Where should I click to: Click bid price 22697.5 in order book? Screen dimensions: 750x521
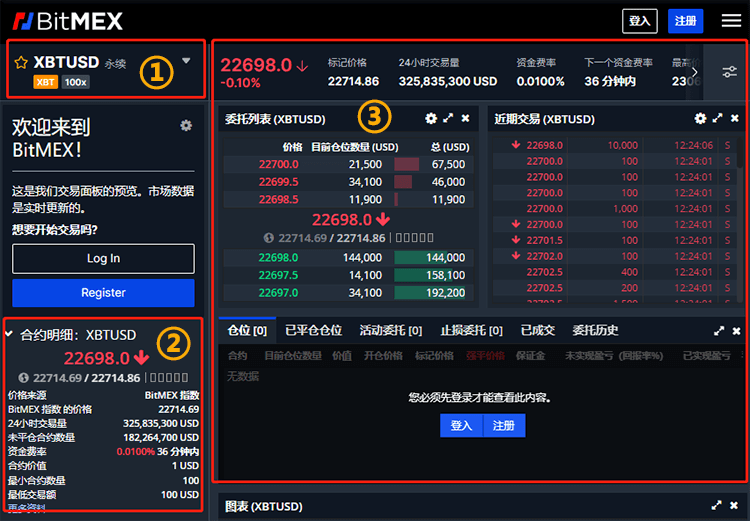278,275
